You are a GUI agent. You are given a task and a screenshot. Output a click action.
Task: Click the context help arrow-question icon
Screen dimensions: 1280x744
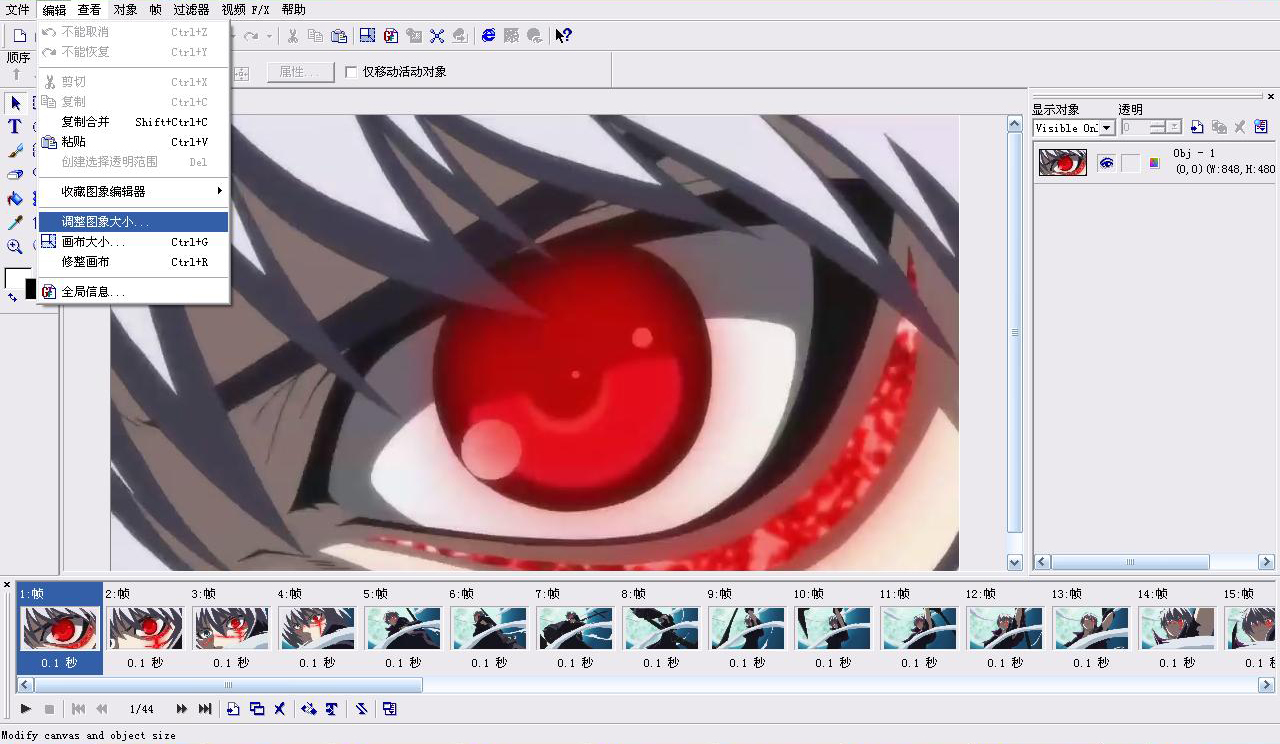pos(563,36)
